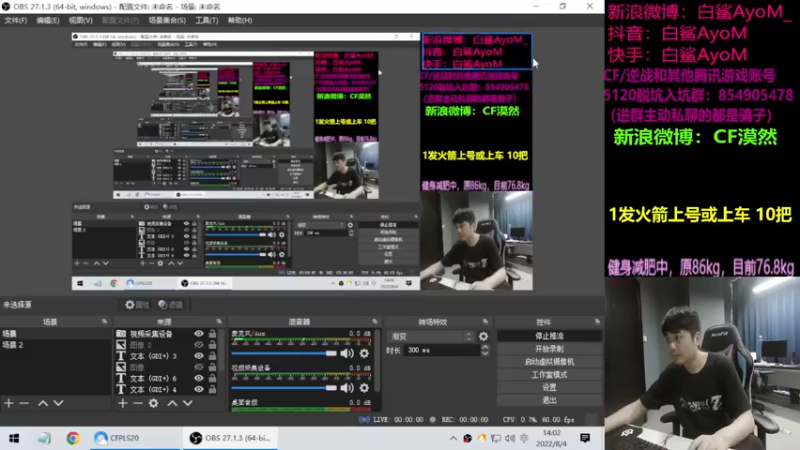800x450 pixels.
Task: Toggle visibility of 视频采集设备 source
Action: point(198,334)
